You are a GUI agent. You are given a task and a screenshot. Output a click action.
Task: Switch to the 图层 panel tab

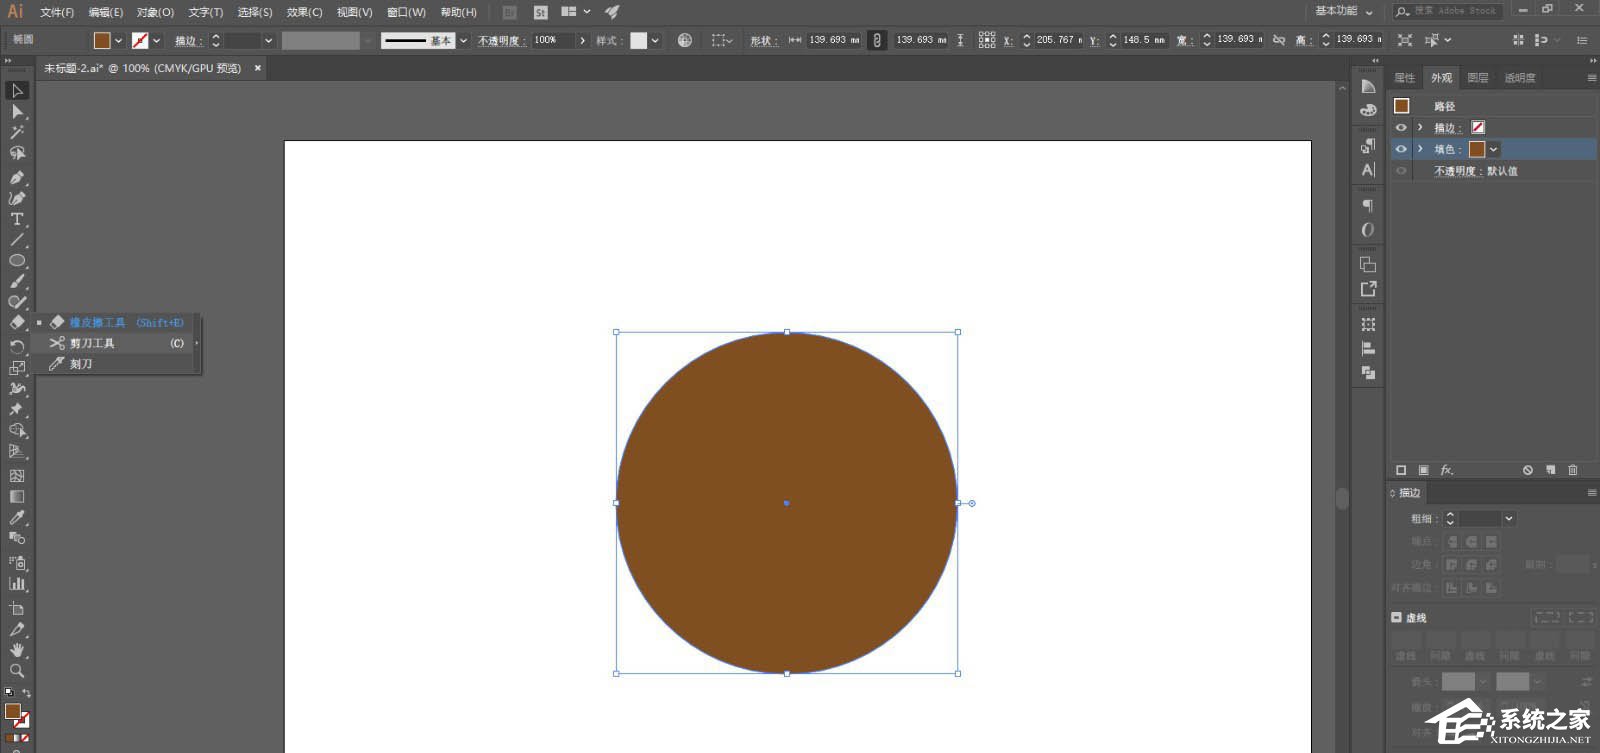(1478, 78)
